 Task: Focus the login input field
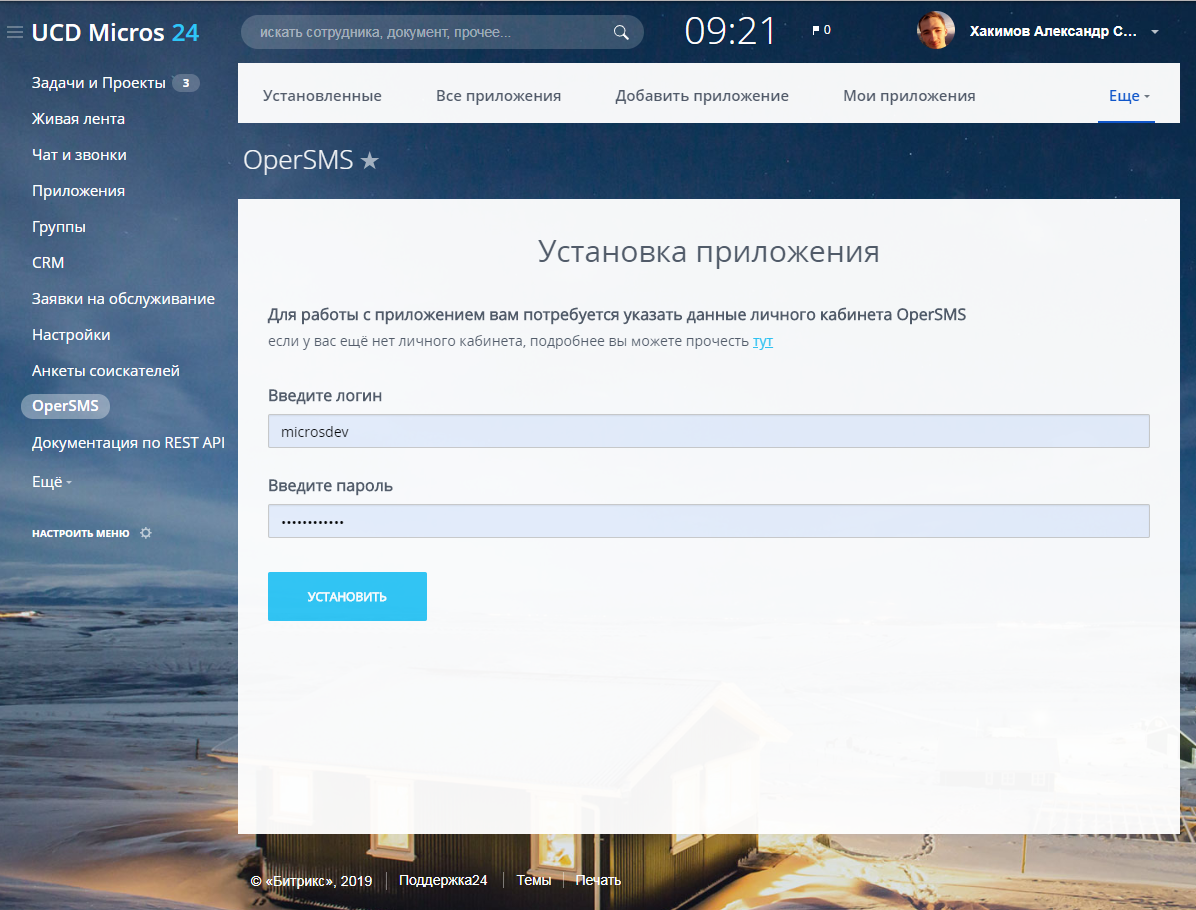pos(709,431)
